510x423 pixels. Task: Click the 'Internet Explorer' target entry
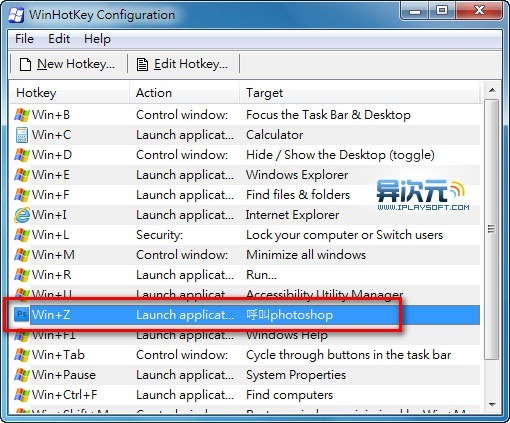point(292,215)
